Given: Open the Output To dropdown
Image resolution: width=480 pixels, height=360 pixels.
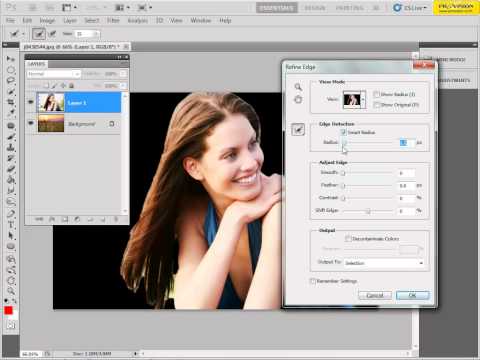Looking at the screenshot, I should [x=384, y=263].
